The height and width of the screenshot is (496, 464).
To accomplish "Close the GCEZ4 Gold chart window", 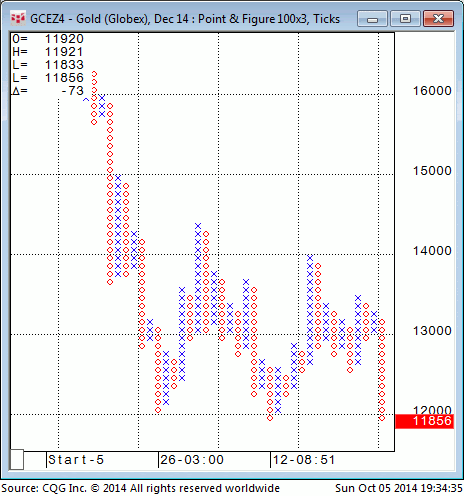I will pos(438,18).
